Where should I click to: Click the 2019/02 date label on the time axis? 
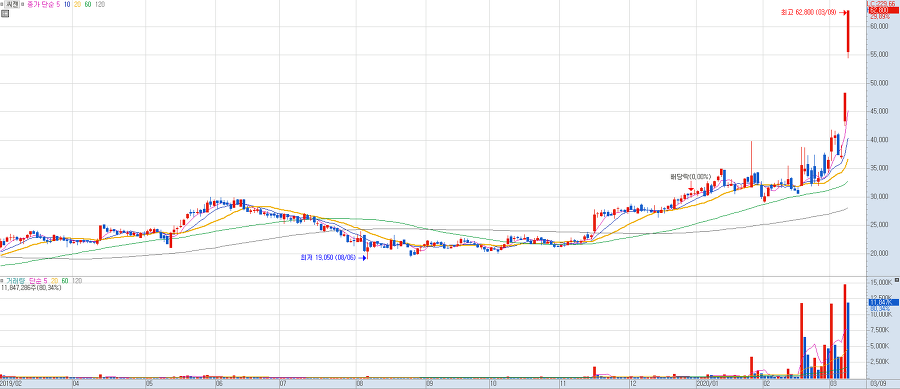10,382
